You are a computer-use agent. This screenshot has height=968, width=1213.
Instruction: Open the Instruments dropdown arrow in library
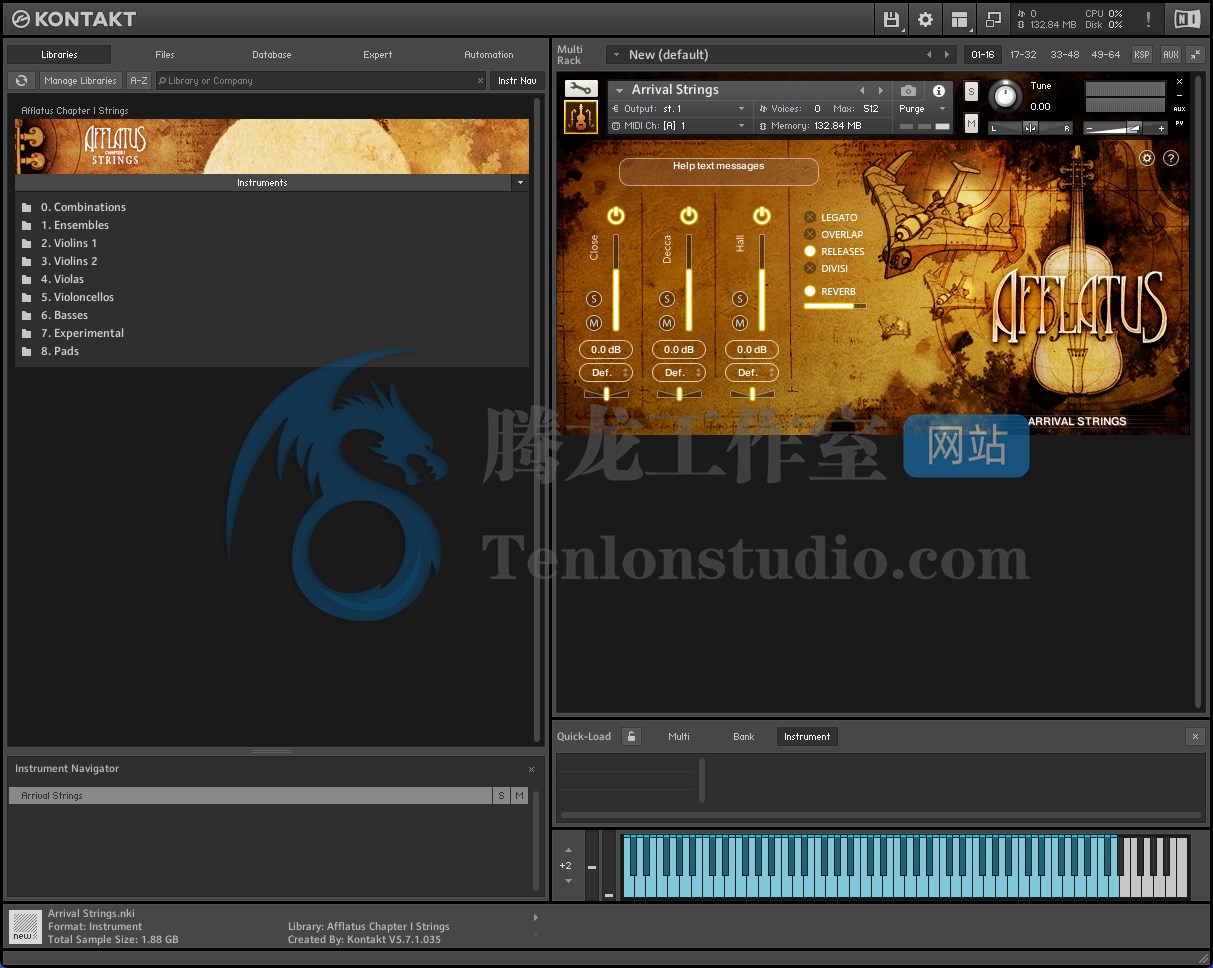pos(520,183)
